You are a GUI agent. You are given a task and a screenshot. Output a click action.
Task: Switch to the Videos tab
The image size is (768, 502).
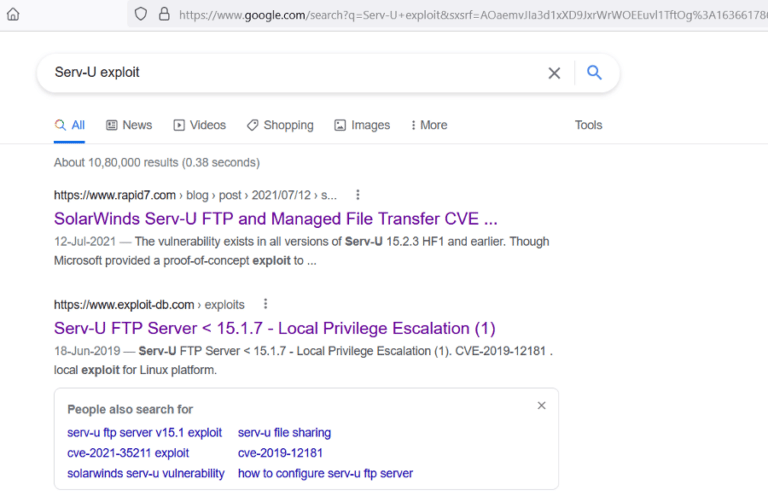click(199, 125)
